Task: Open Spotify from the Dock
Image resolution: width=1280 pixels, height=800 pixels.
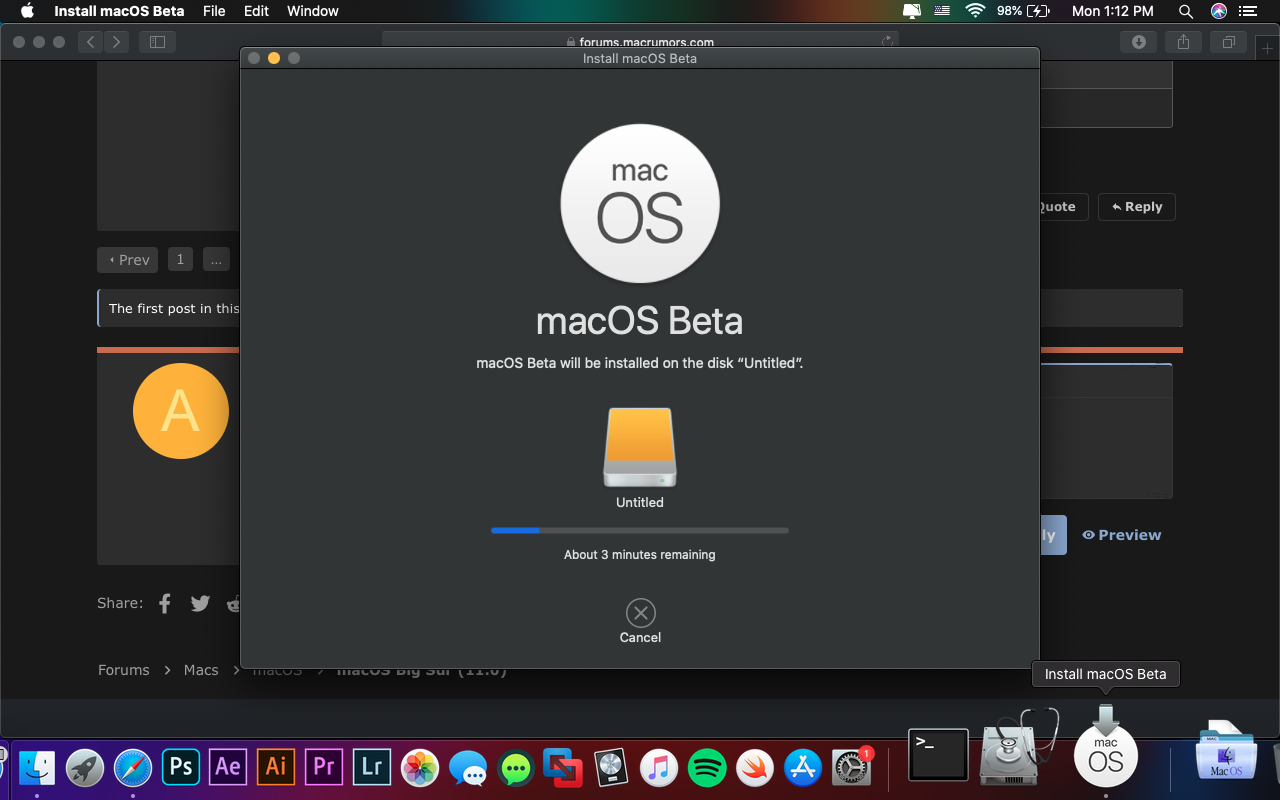Action: (x=707, y=767)
